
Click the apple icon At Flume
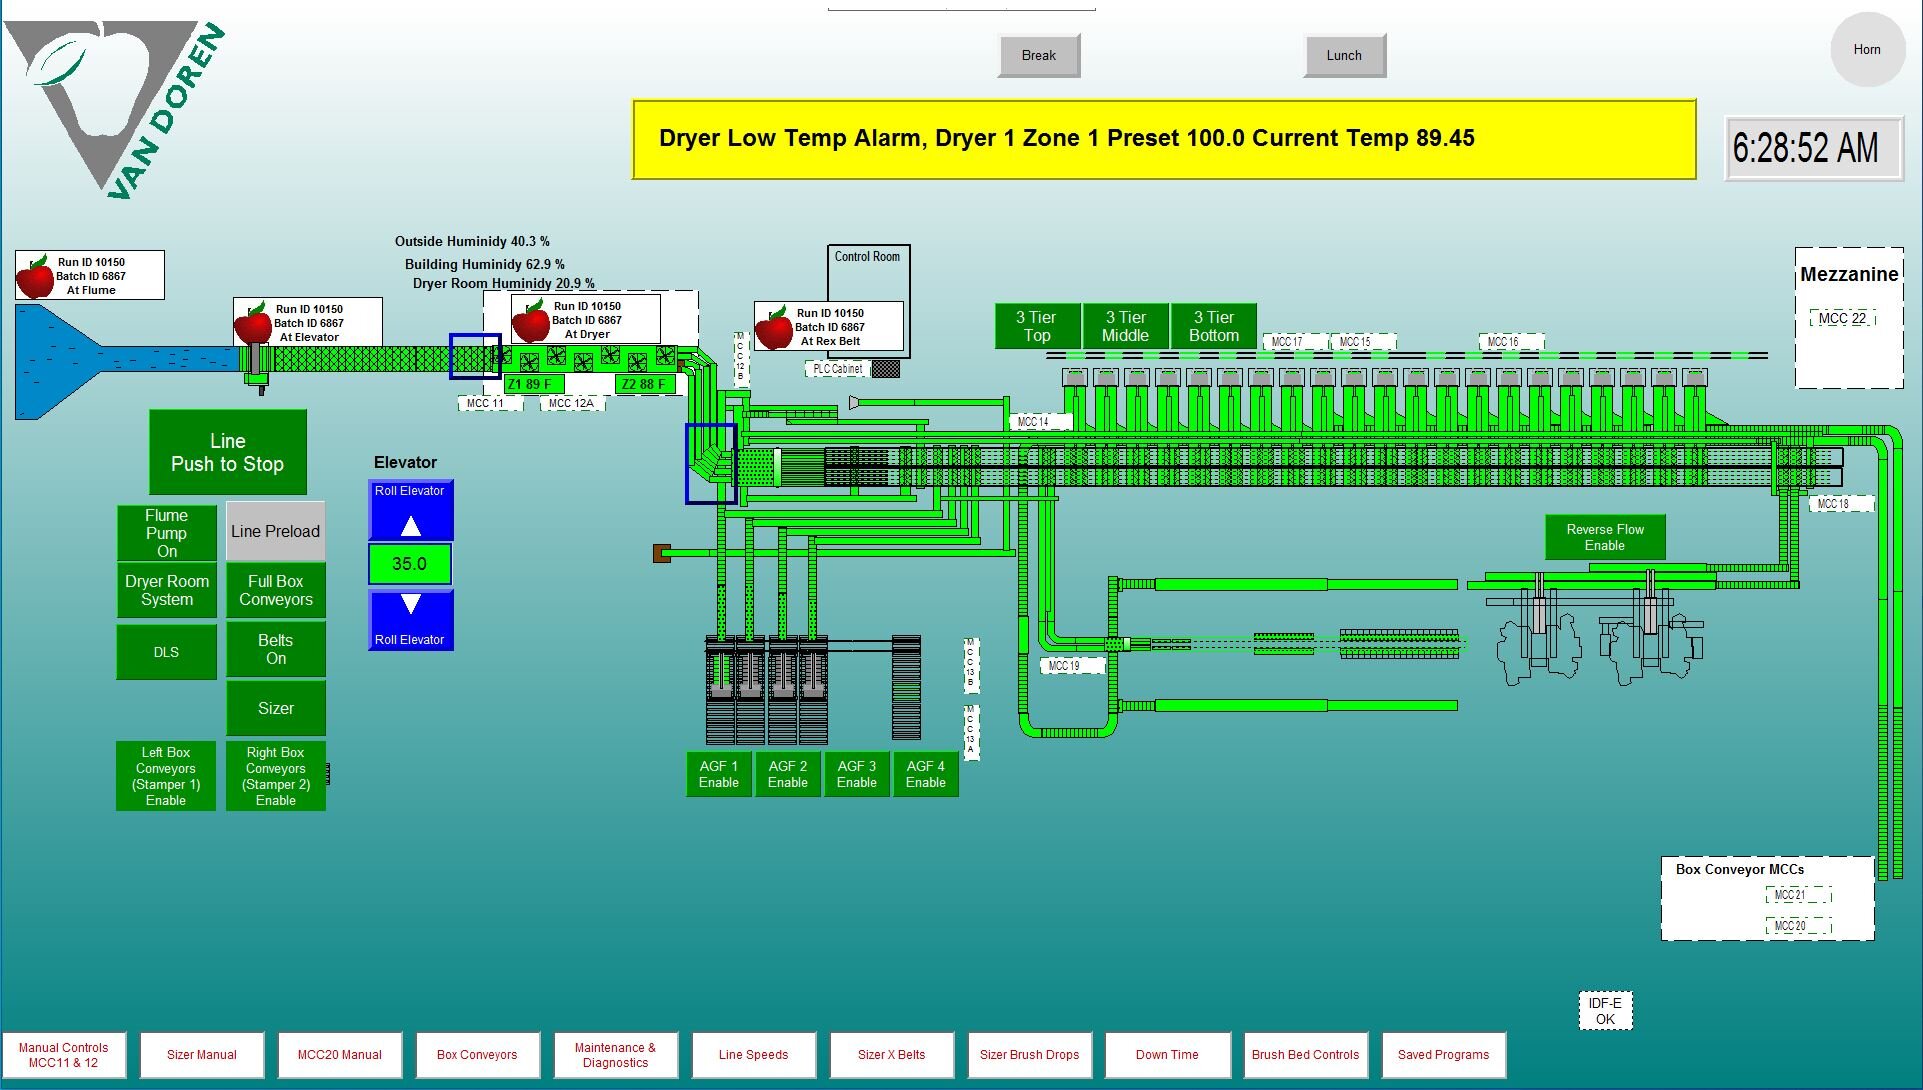click(x=35, y=276)
